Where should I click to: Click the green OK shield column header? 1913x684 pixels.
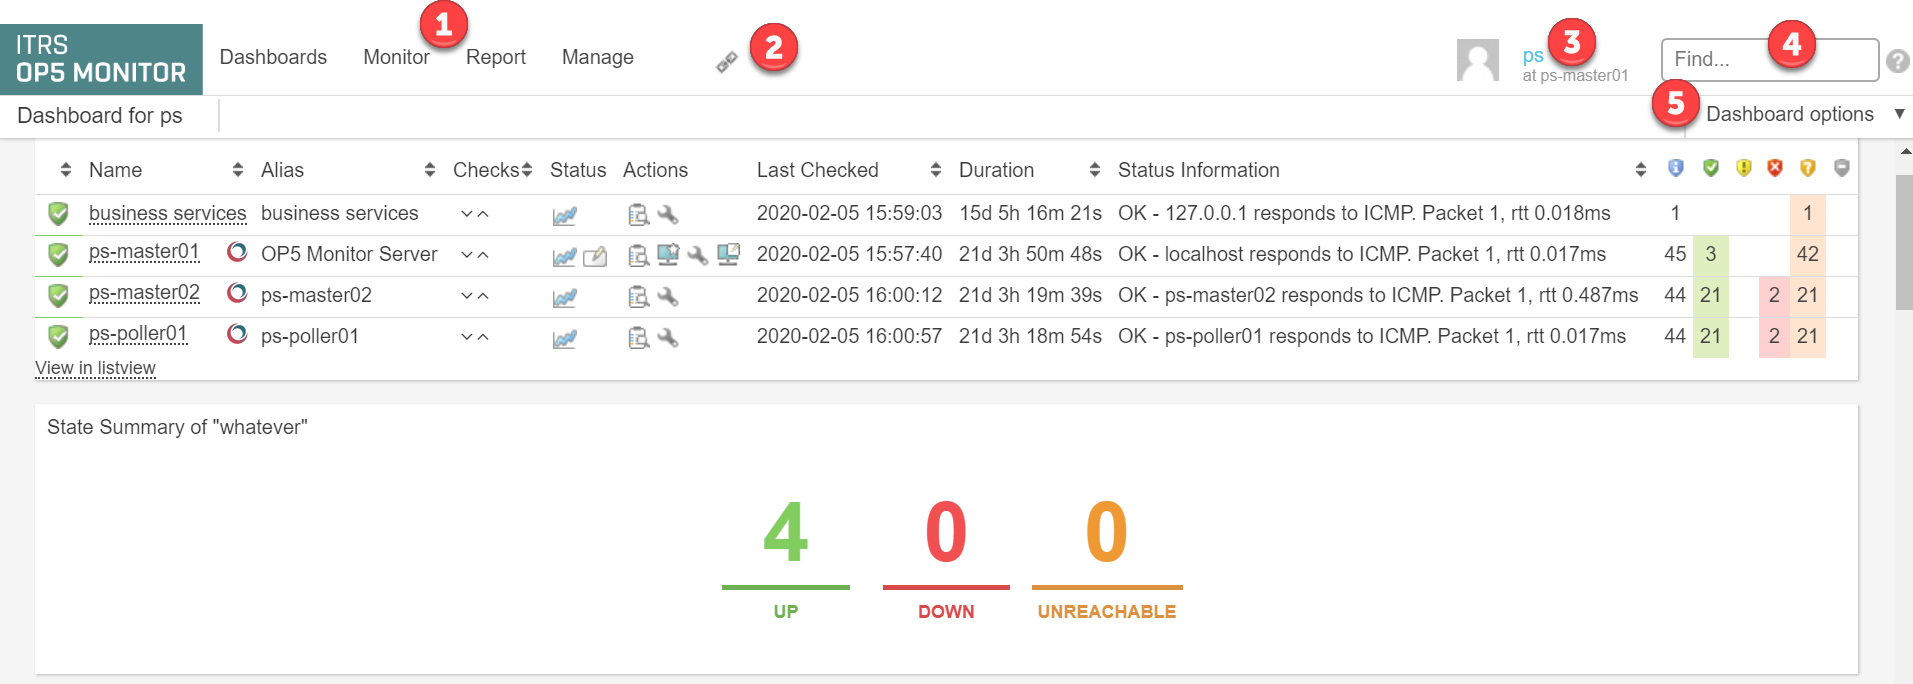coord(1711,168)
